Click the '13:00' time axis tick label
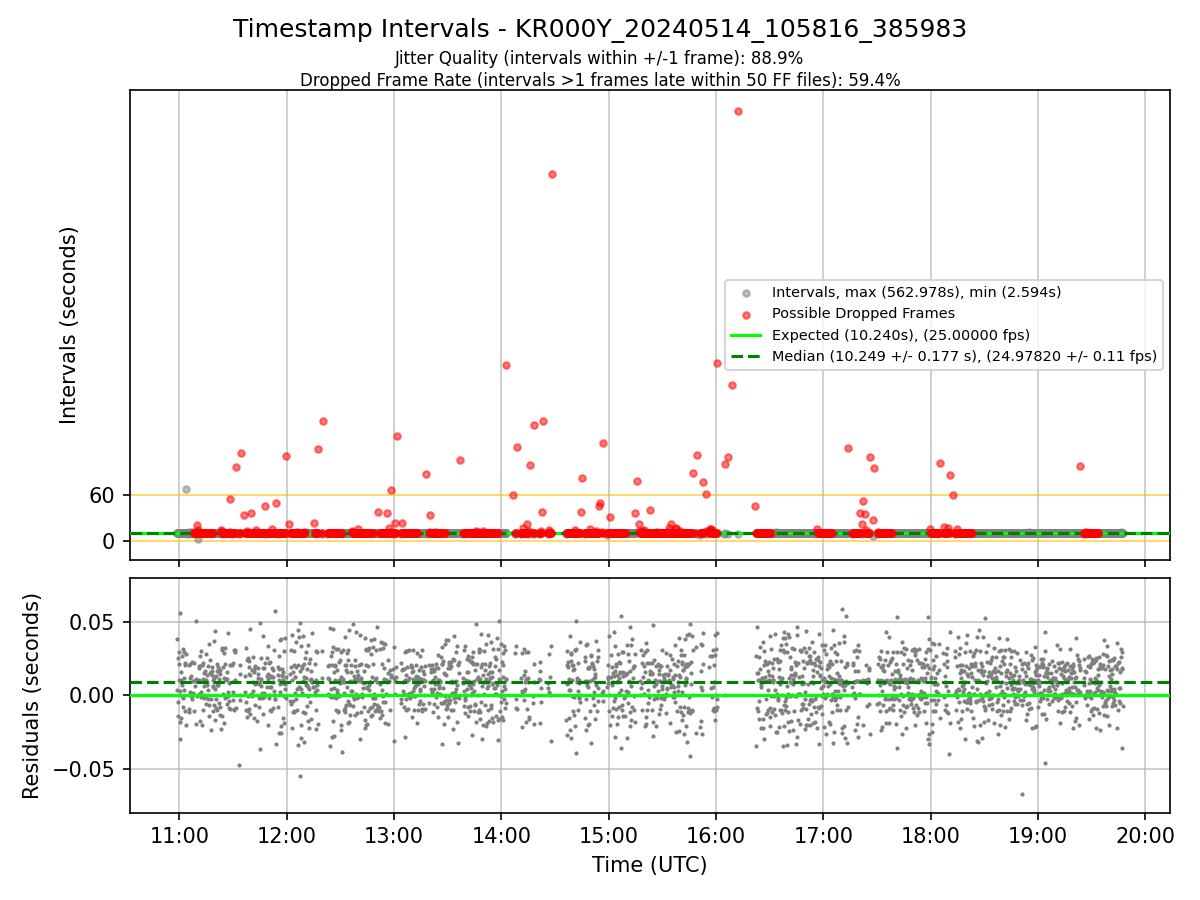The height and width of the screenshot is (900, 1200). [x=394, y=835]
